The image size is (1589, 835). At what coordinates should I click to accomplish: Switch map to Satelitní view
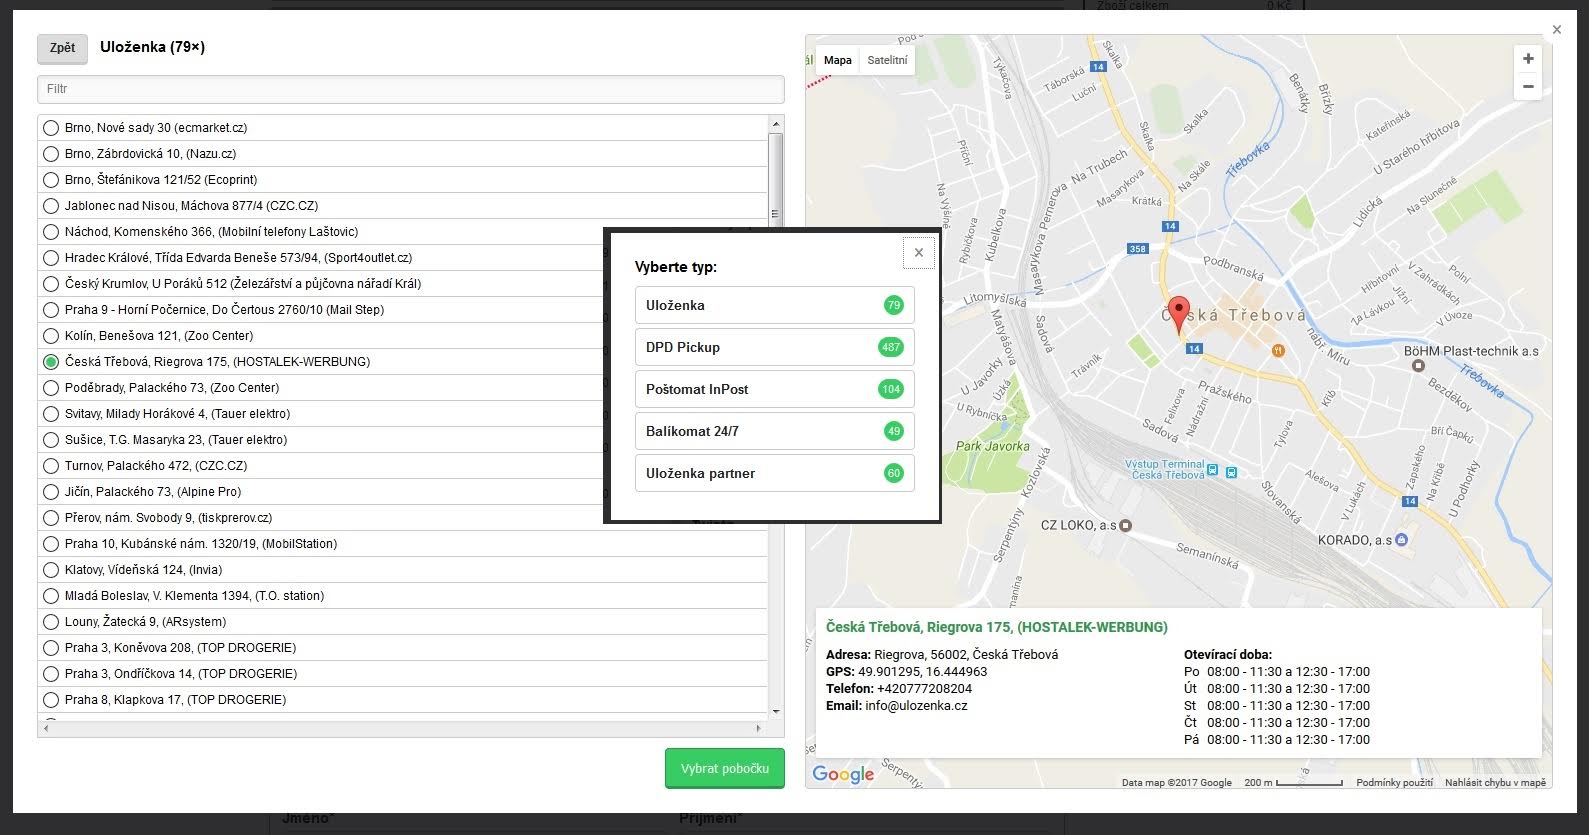[x=887, y=60]
